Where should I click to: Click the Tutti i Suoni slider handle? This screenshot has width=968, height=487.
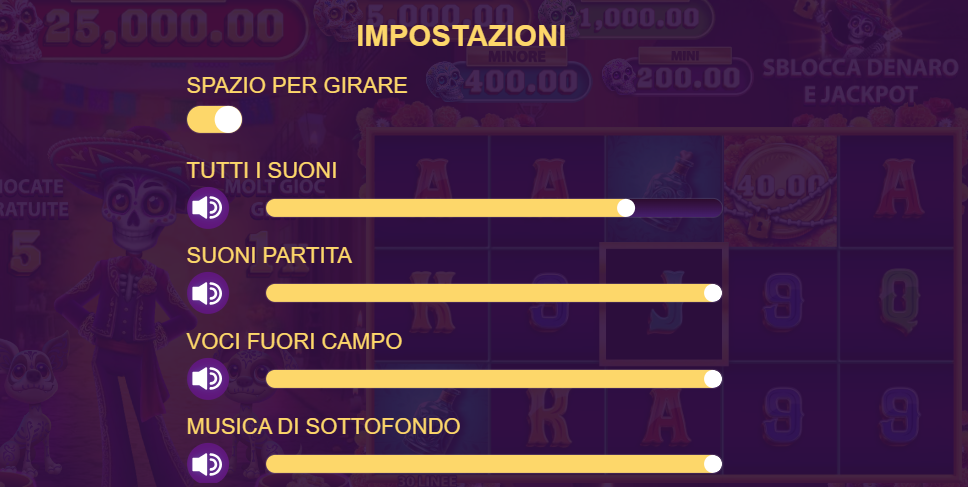tap(626, 208)
